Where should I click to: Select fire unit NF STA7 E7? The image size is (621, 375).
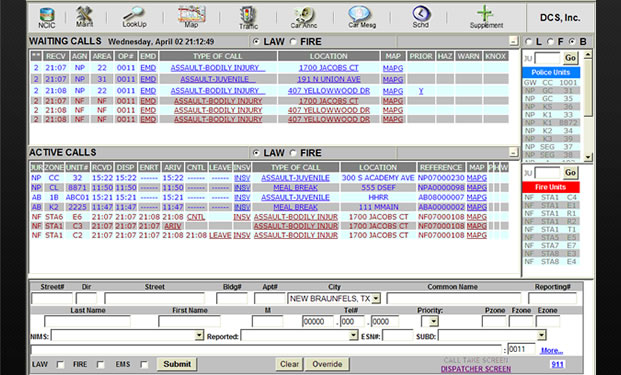click(x=551, y=245)
